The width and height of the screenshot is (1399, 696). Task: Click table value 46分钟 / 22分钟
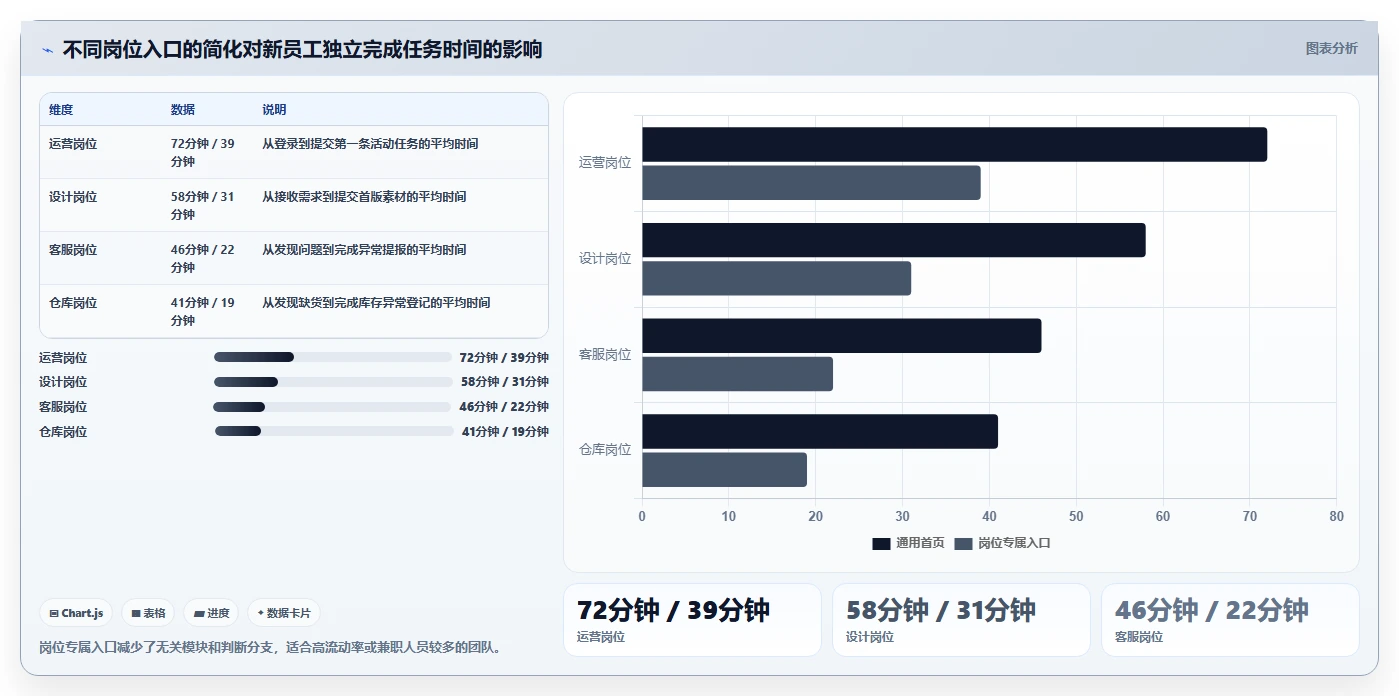(203, 258)
